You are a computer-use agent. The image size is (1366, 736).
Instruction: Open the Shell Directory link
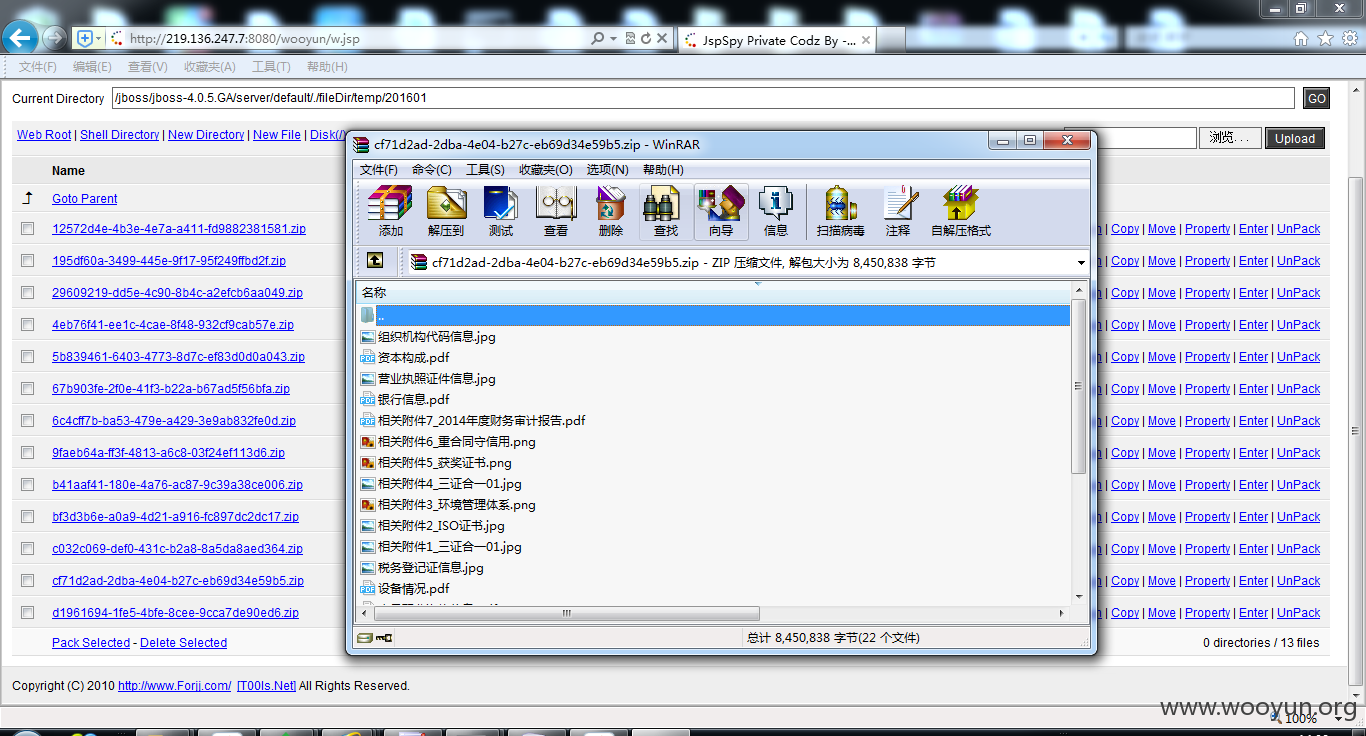pyautogui.click(x=120, y=135)
